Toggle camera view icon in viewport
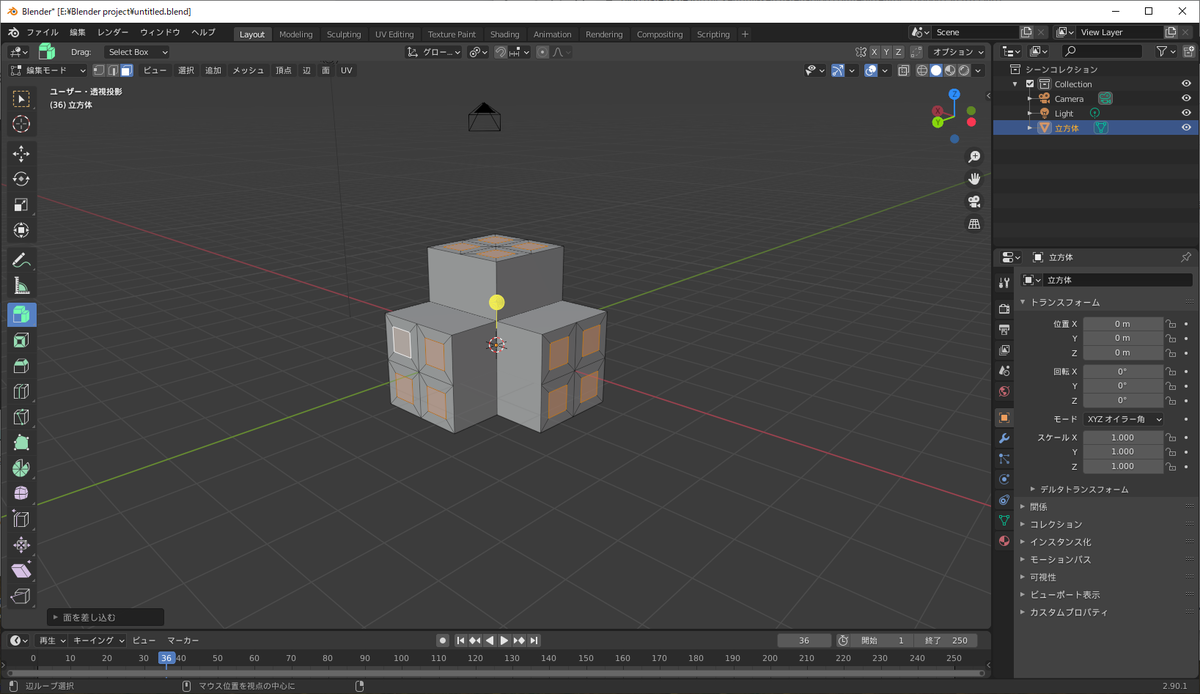The width and height of the screenshot is (1200, 694). tap(974, 202)
